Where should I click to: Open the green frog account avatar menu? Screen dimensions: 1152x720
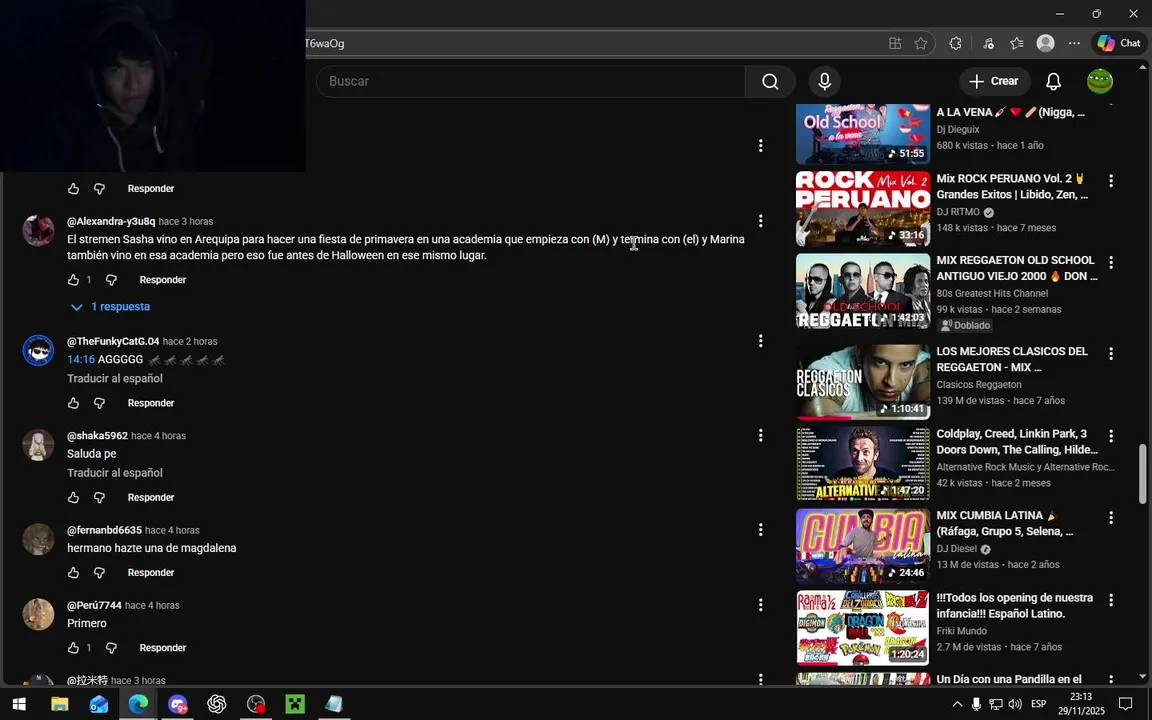pyautogui.click(x=1100, y=82)
